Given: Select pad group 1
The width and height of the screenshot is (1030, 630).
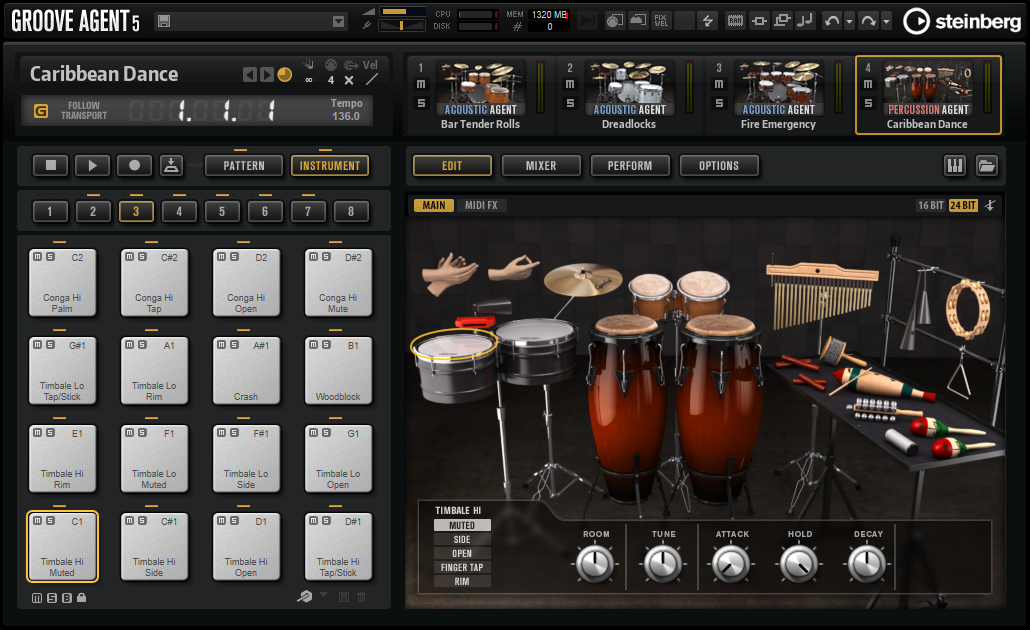Looking at the screenshot, I should point(50,212).
